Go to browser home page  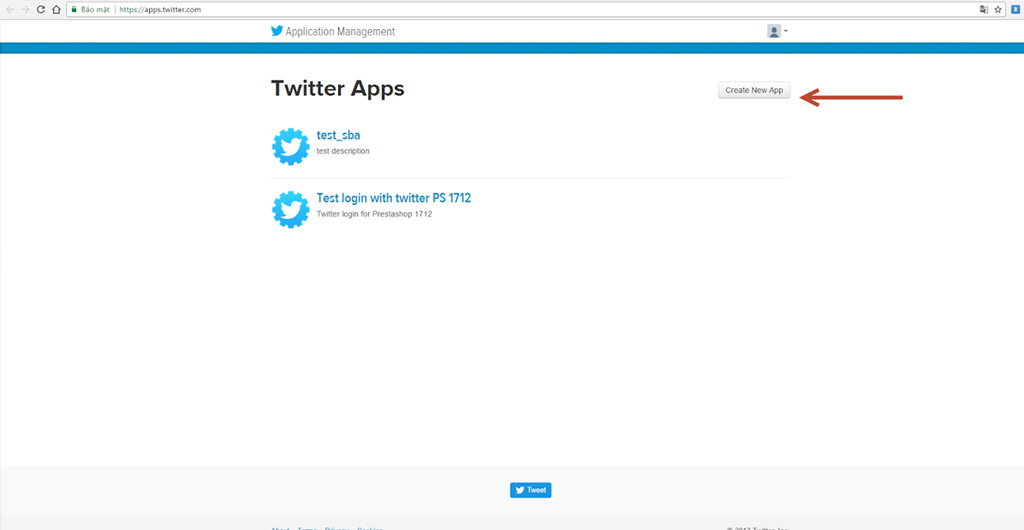[x=56, y=9]
